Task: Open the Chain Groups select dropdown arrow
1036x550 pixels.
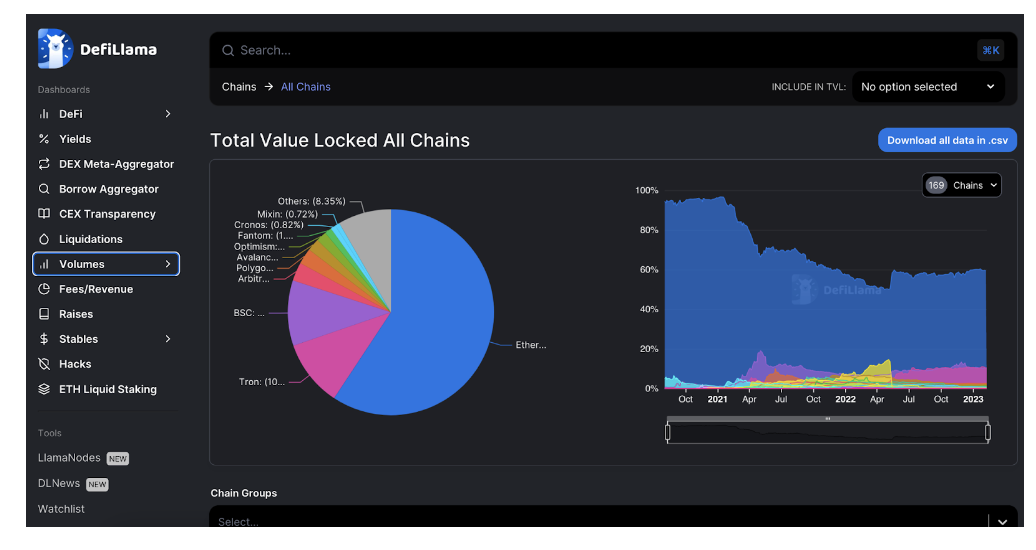Action: click(x=1002, y=522)
